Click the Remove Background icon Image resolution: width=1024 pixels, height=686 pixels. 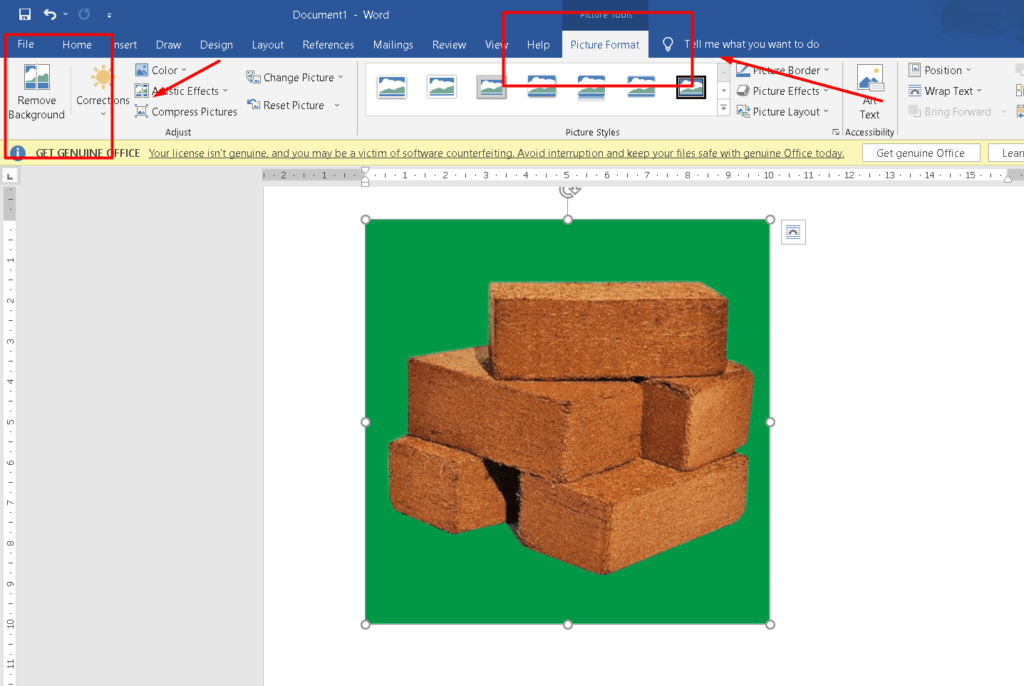(x=37, y=78)
